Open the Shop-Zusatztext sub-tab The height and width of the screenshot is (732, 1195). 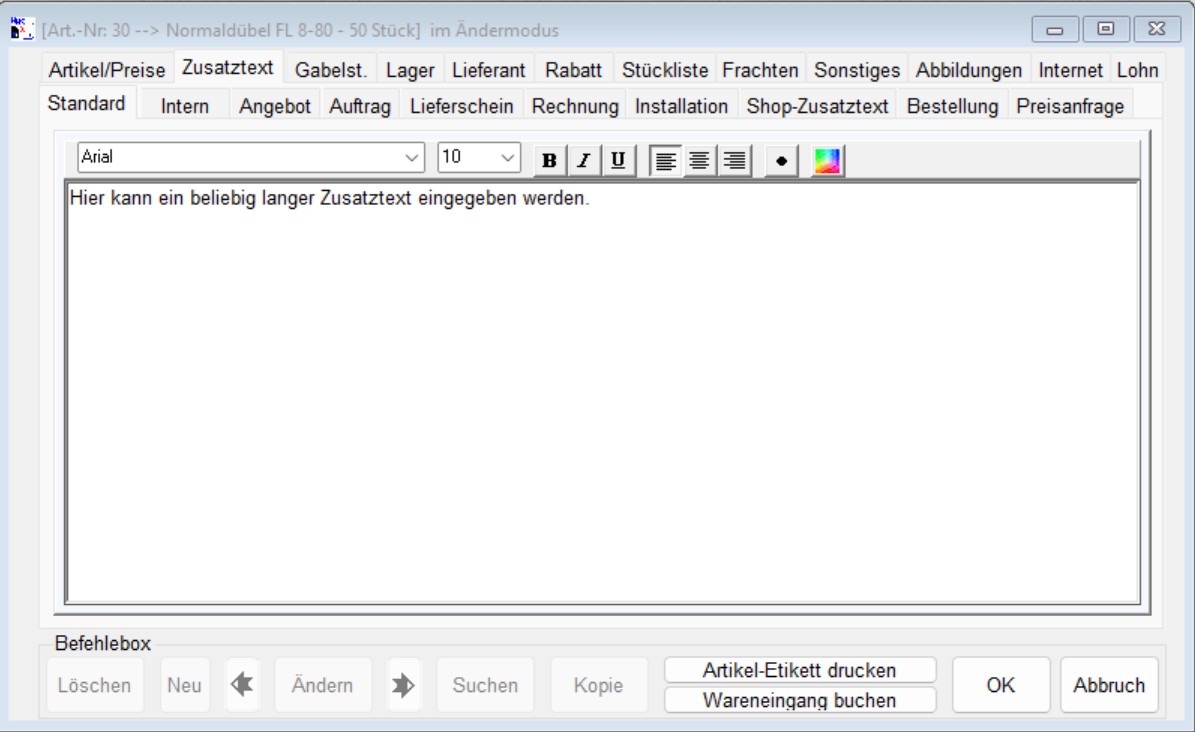pos(817,106)
